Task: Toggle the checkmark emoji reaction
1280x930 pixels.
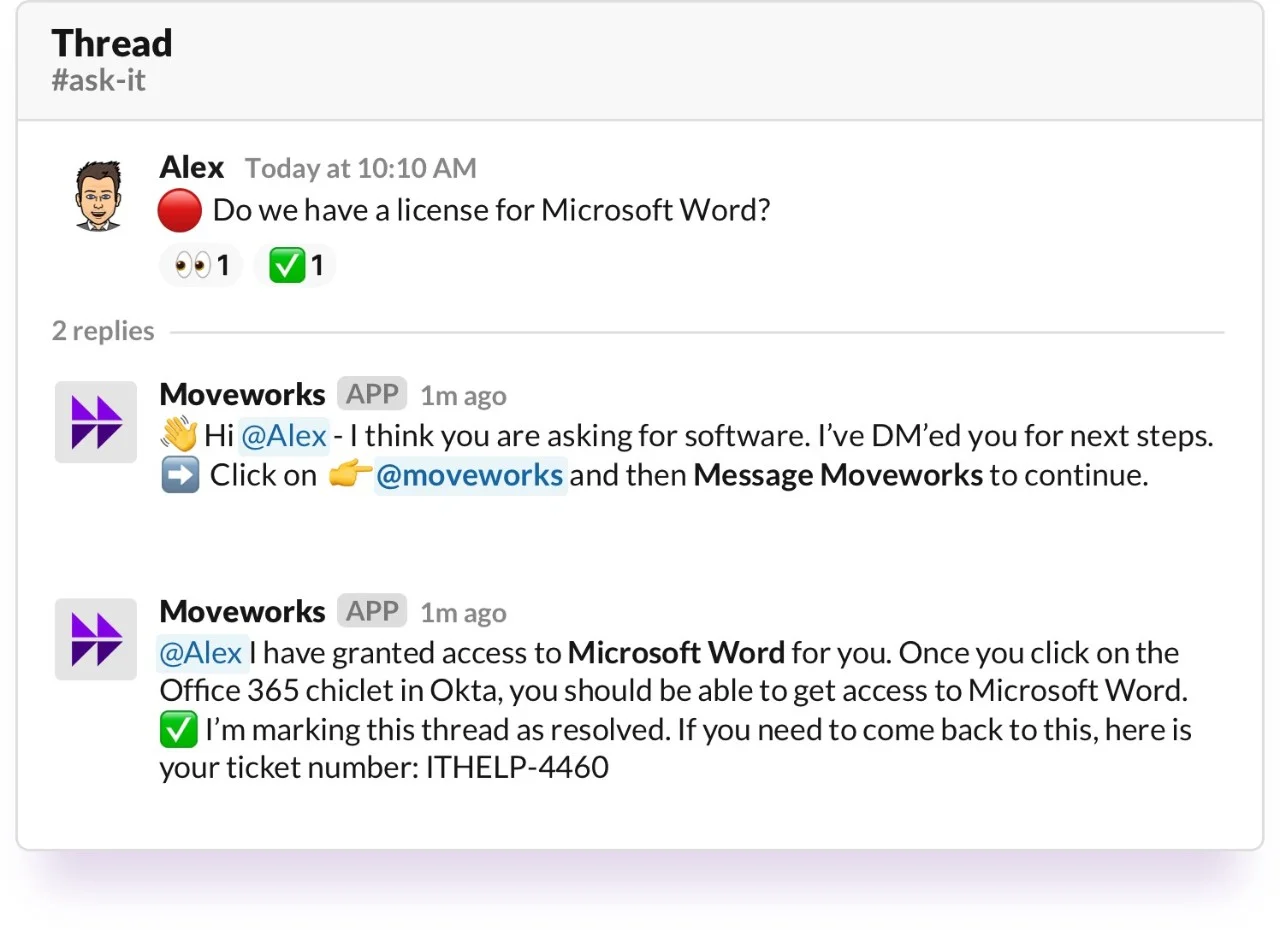Action: point(295,264)
